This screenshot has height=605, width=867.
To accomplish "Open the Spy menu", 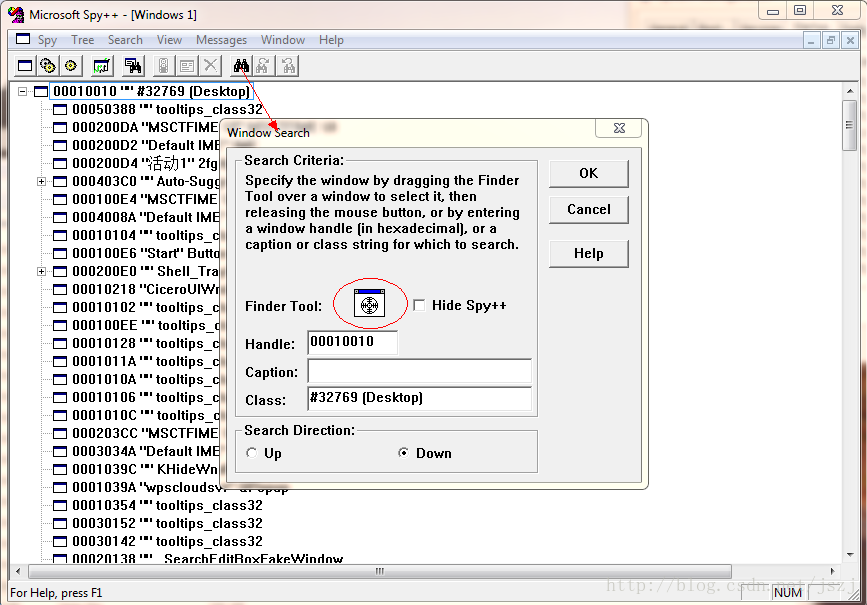I will click(47, 40).
